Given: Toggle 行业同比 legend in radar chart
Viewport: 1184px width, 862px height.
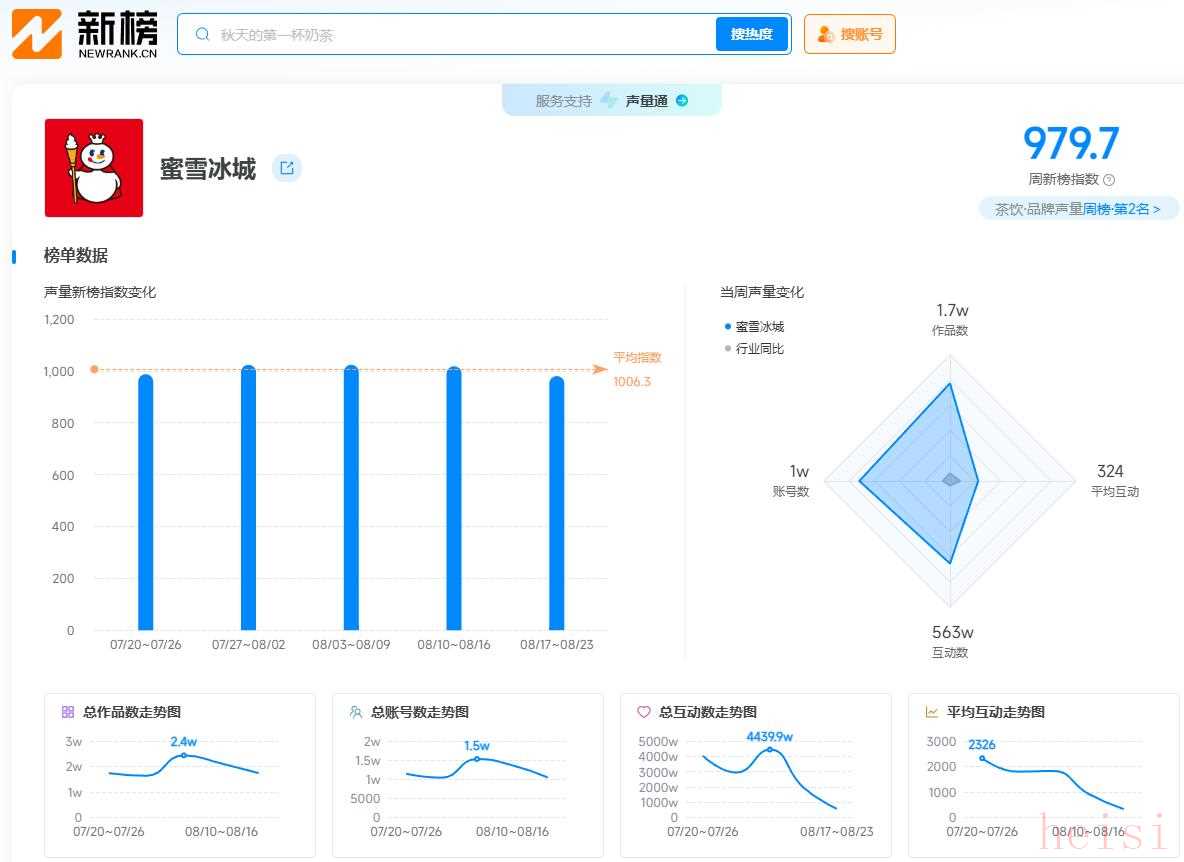Looking at the screenshot, I should (x=754, y=349).
